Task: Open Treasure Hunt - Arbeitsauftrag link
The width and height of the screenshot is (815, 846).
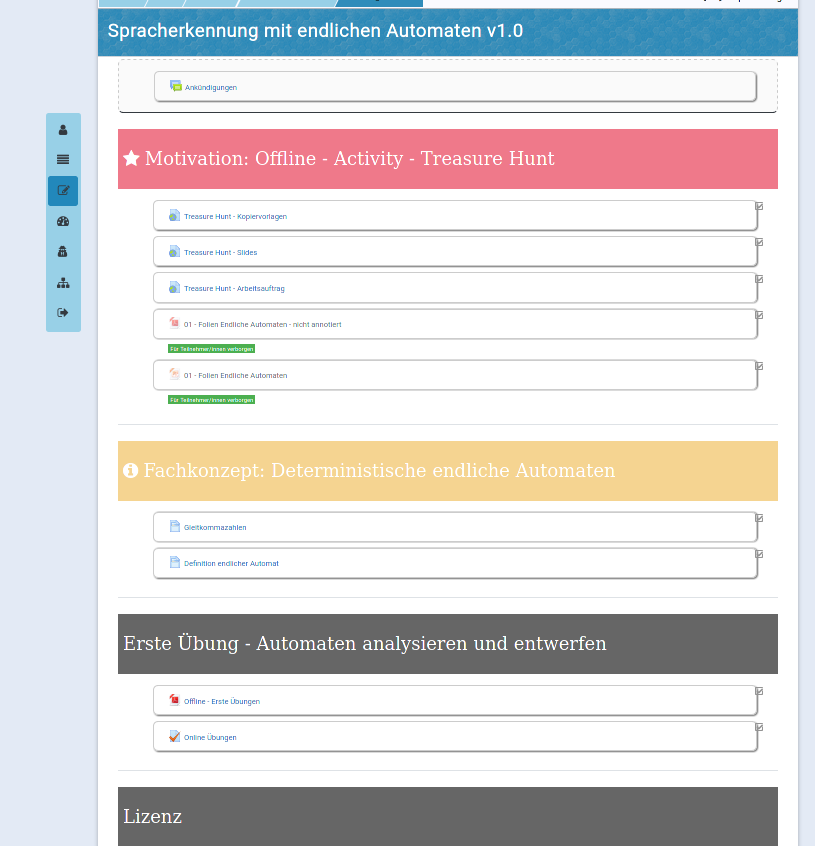Action: pyautogui.click(x=234, y=289)
